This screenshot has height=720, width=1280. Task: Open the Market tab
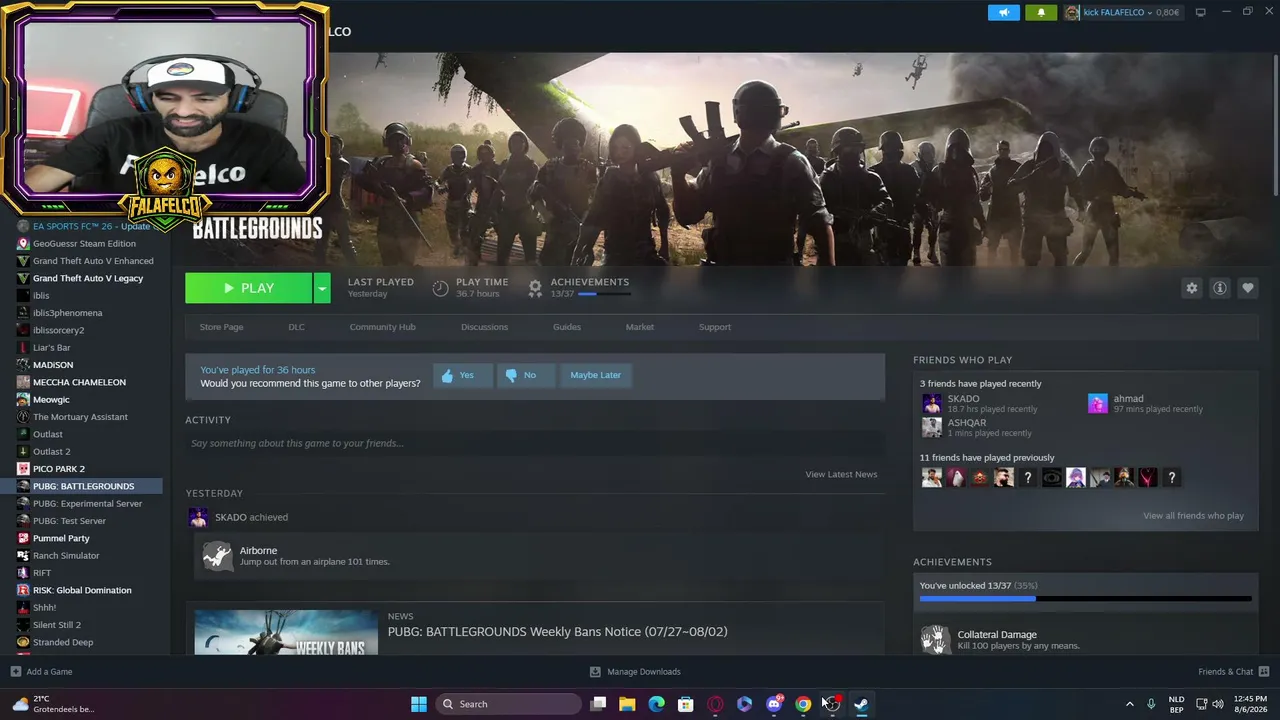tap(640, 327)
